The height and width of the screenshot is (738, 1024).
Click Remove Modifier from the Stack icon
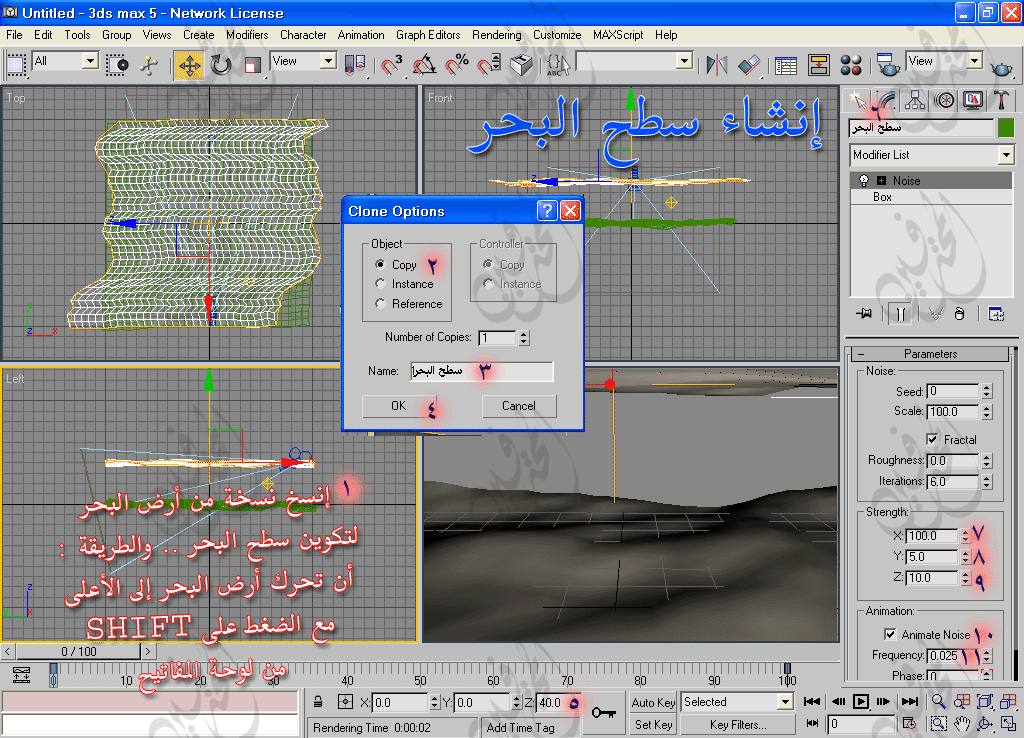pyautogui.click(x=959, y=313)
